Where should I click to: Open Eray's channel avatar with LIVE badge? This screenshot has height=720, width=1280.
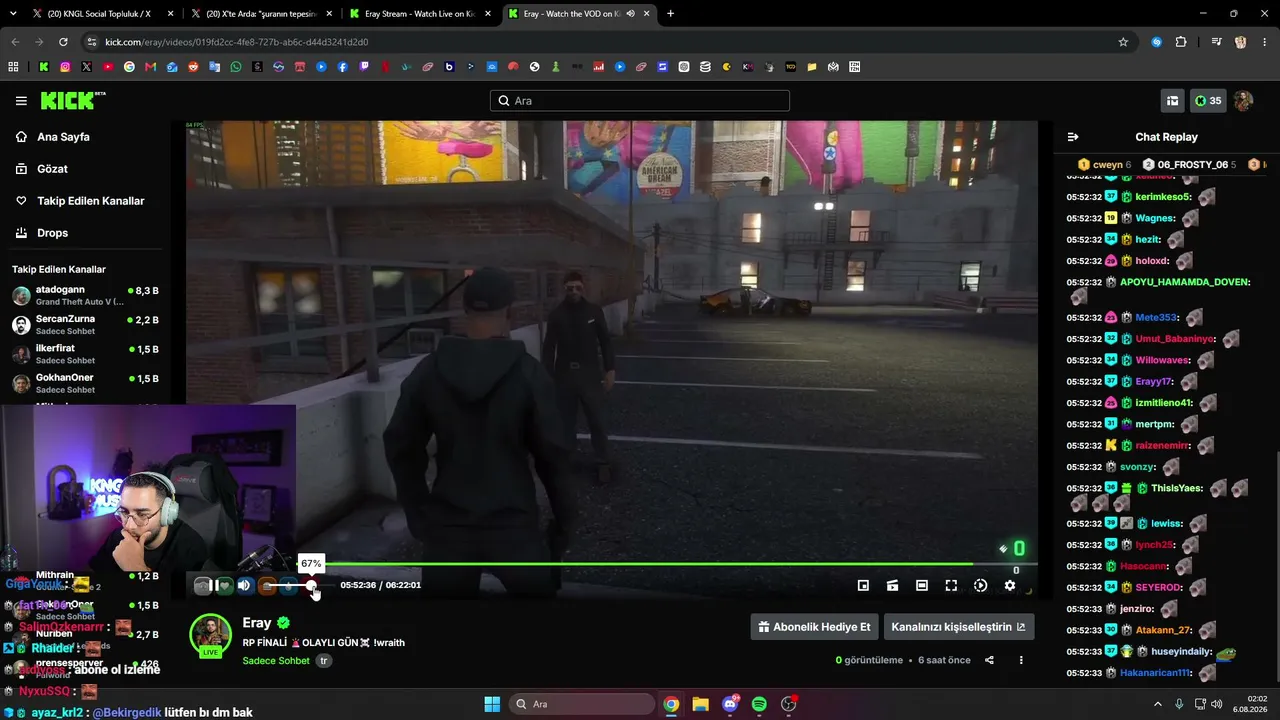click(x=210, y=636)
